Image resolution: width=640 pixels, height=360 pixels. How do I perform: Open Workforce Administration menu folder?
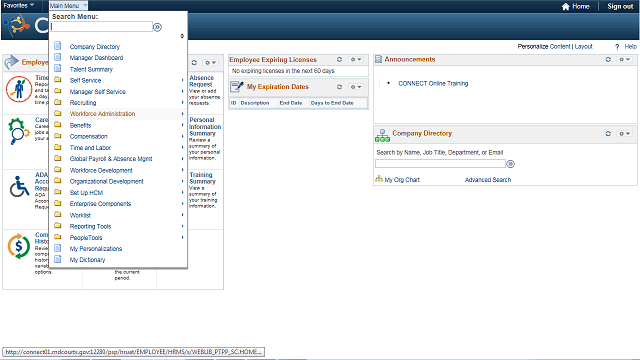(x=102, y=114)
